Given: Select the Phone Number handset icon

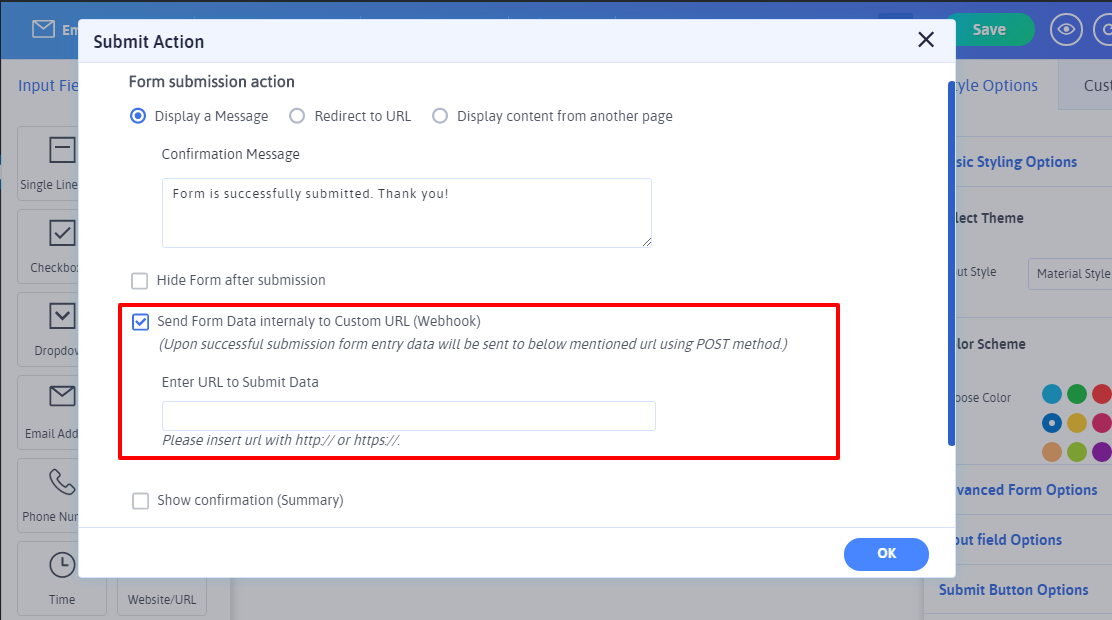Looking at the screenshot, I should [62, 482].
